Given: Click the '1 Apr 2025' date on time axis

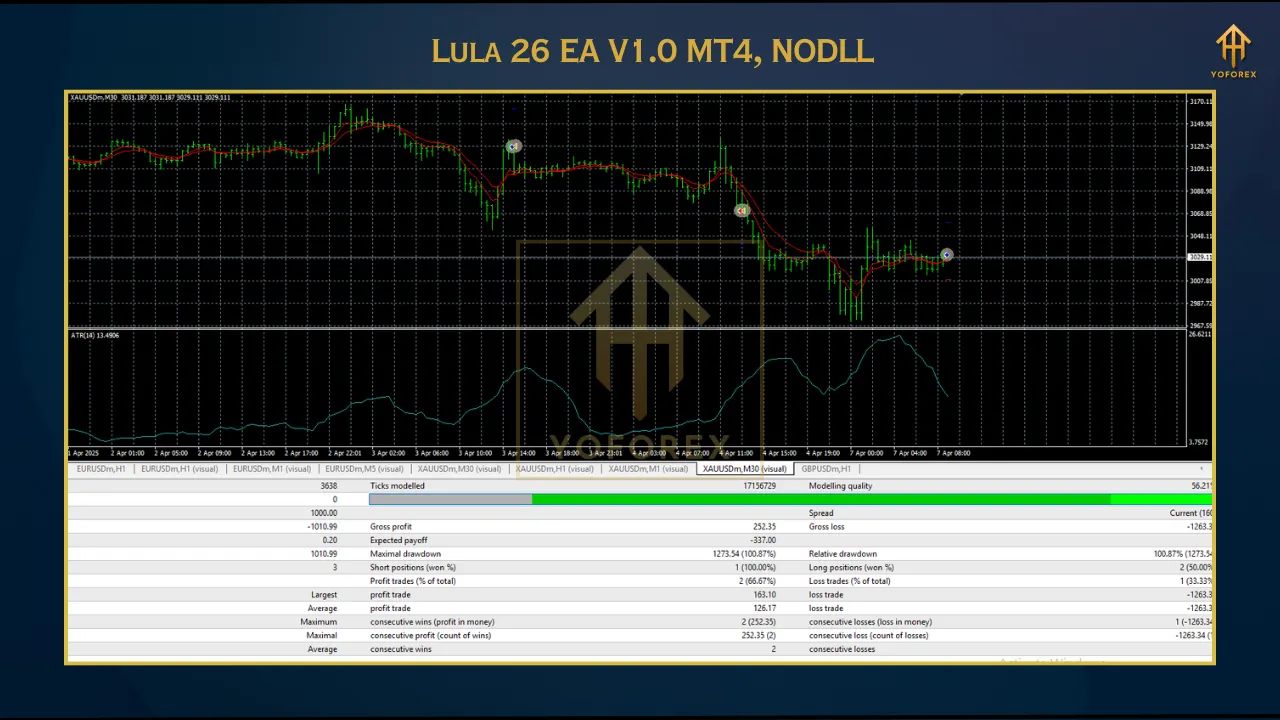Looking at the screenshot, I should click(84, 453).
